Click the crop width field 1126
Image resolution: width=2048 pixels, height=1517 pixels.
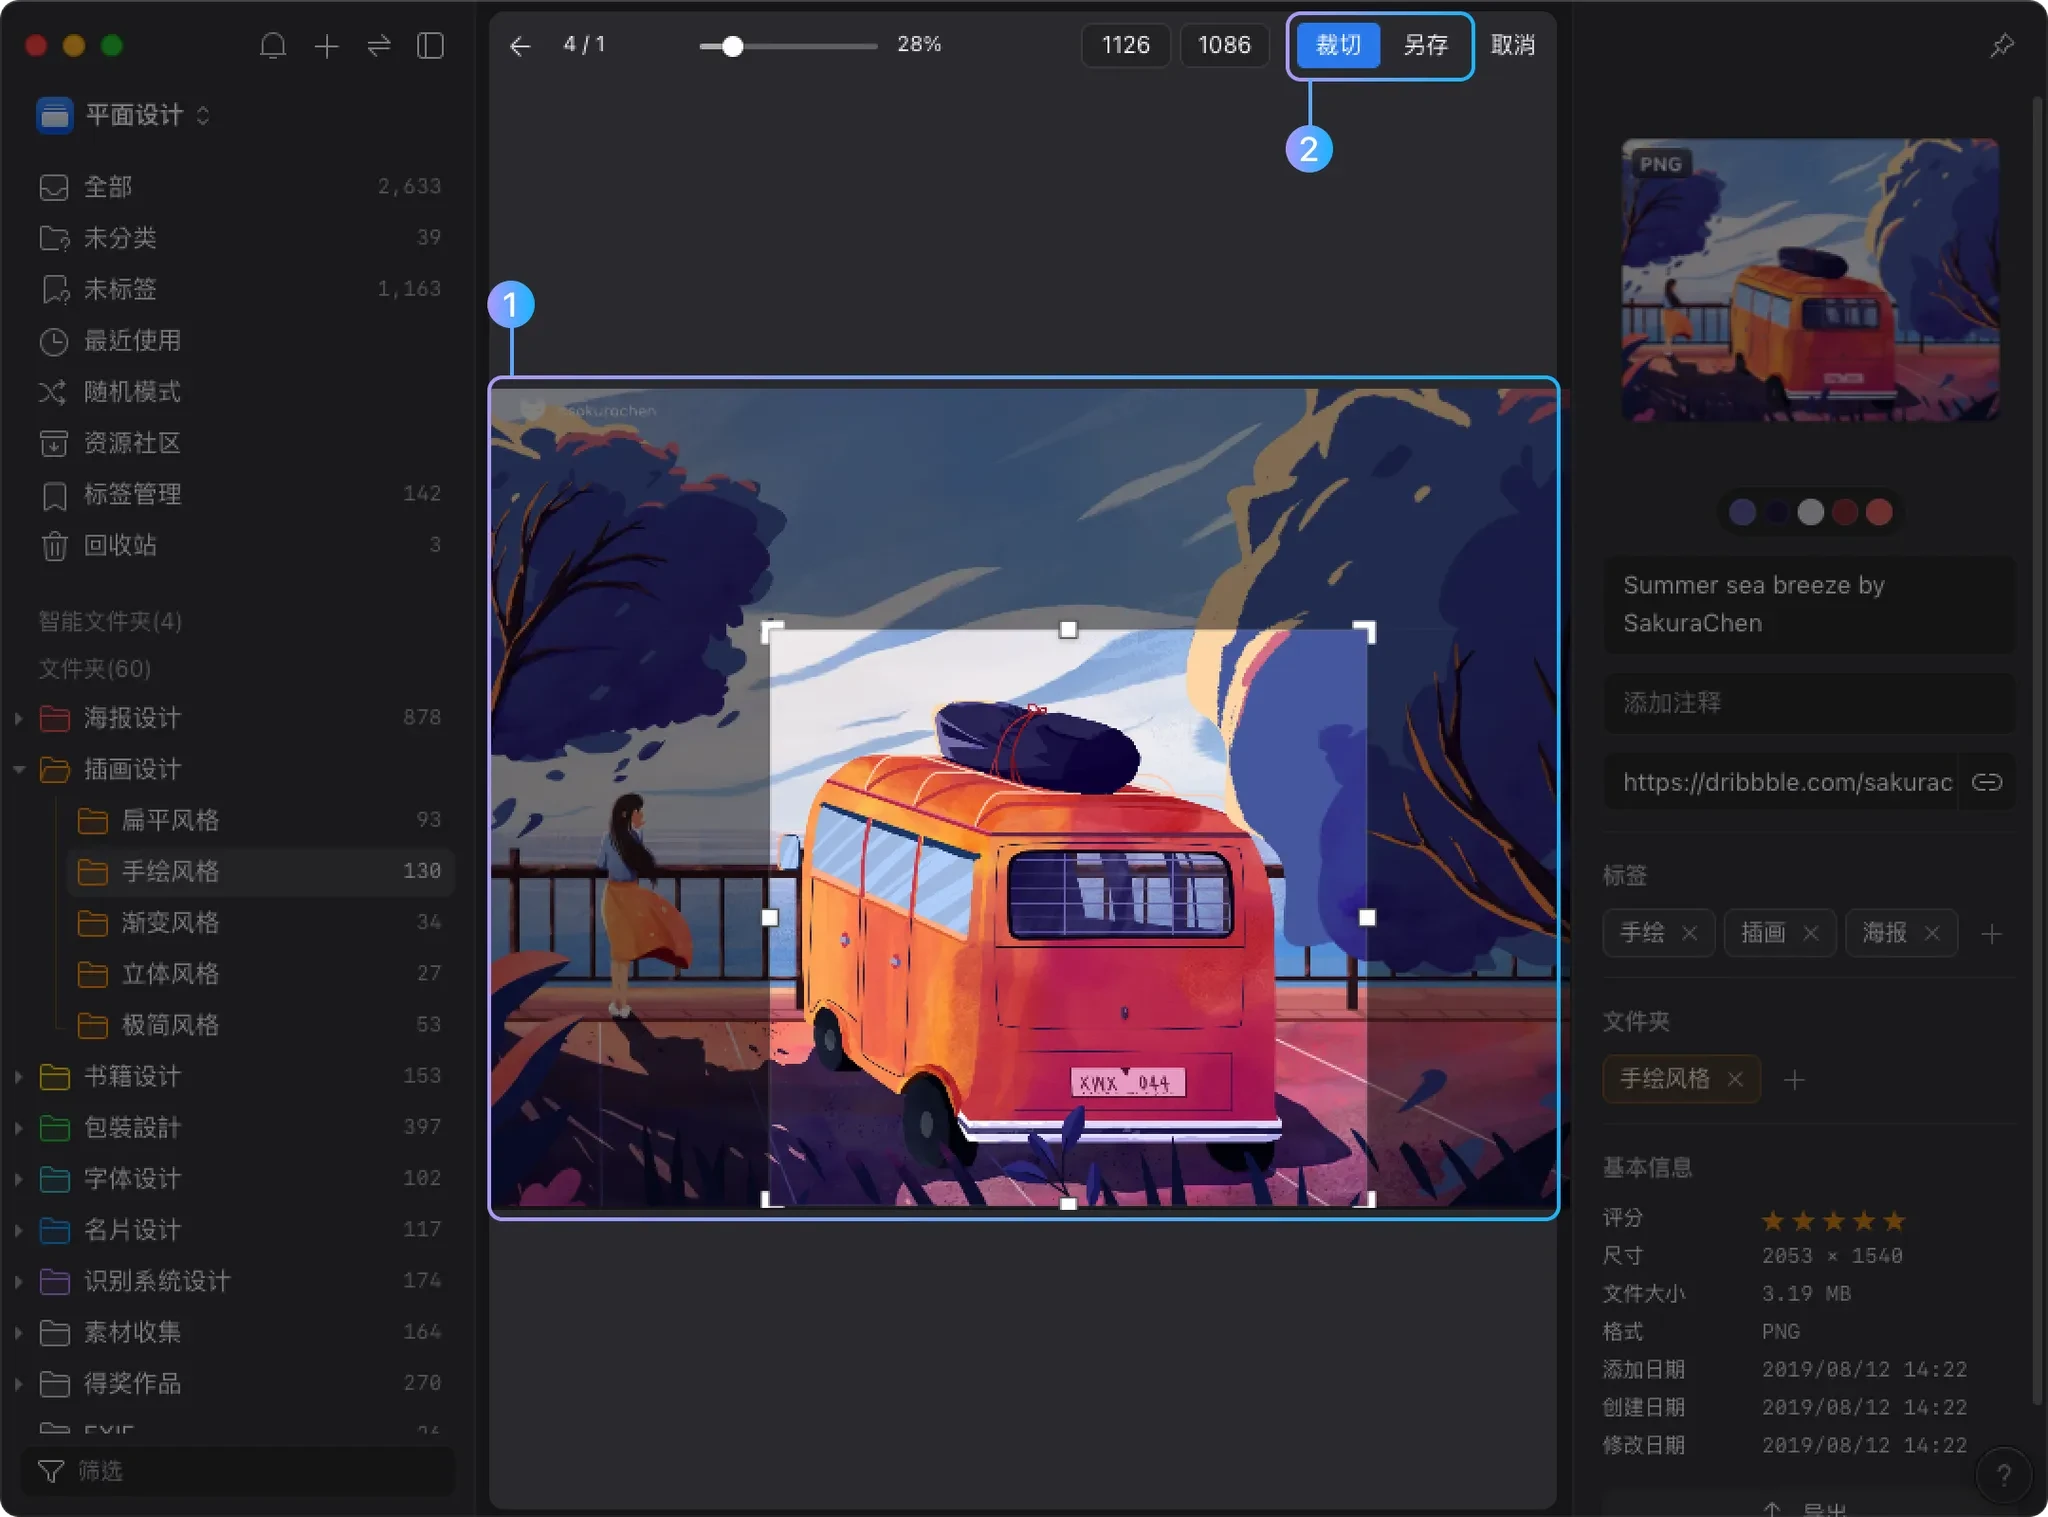(x=1125, y=45)
